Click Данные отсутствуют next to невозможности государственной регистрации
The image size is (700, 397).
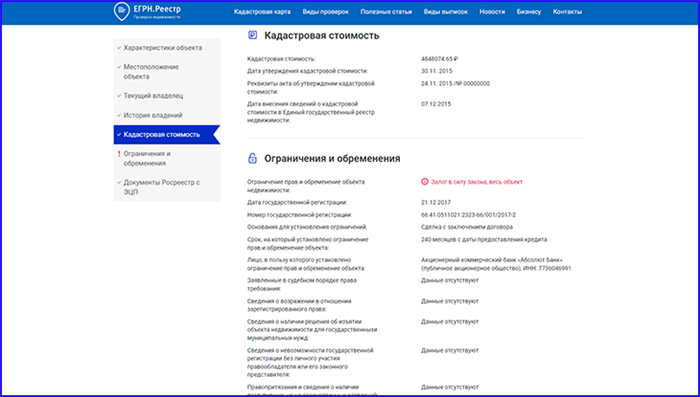450,351
